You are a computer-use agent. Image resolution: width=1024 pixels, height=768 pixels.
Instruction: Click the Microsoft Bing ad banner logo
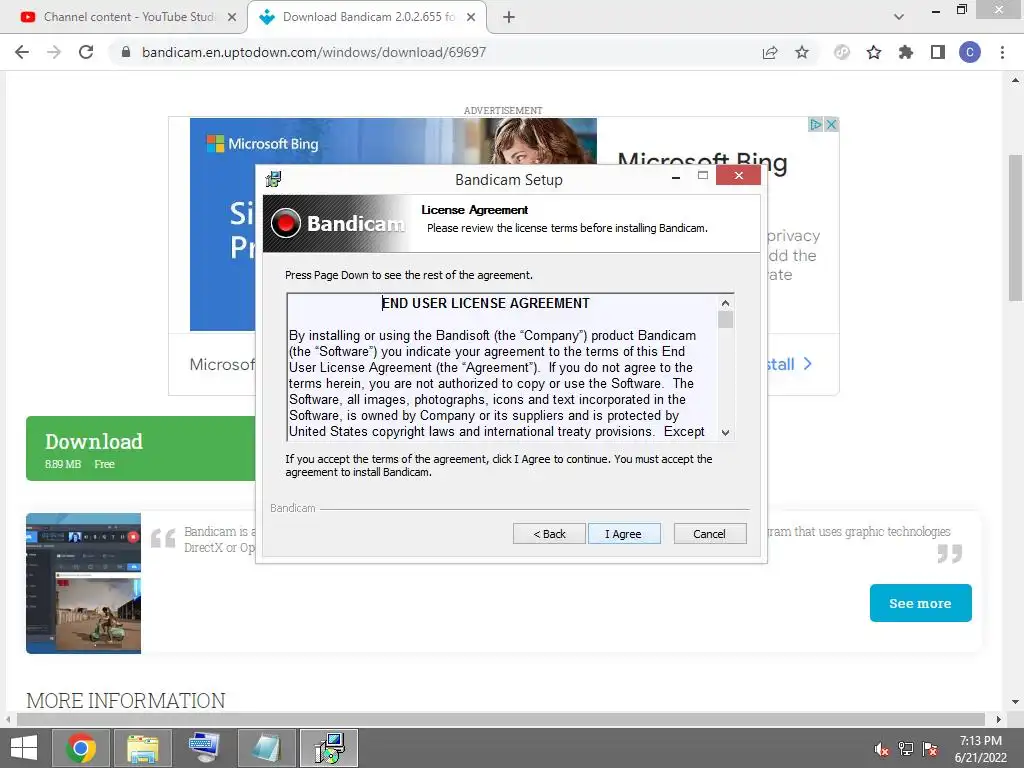(x=263, y=144)
